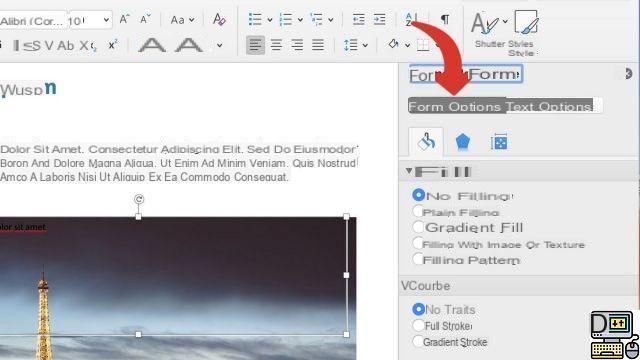Switch to the Form Options tab
This screenshot has width=640, height=360.
tap(454, 107)
